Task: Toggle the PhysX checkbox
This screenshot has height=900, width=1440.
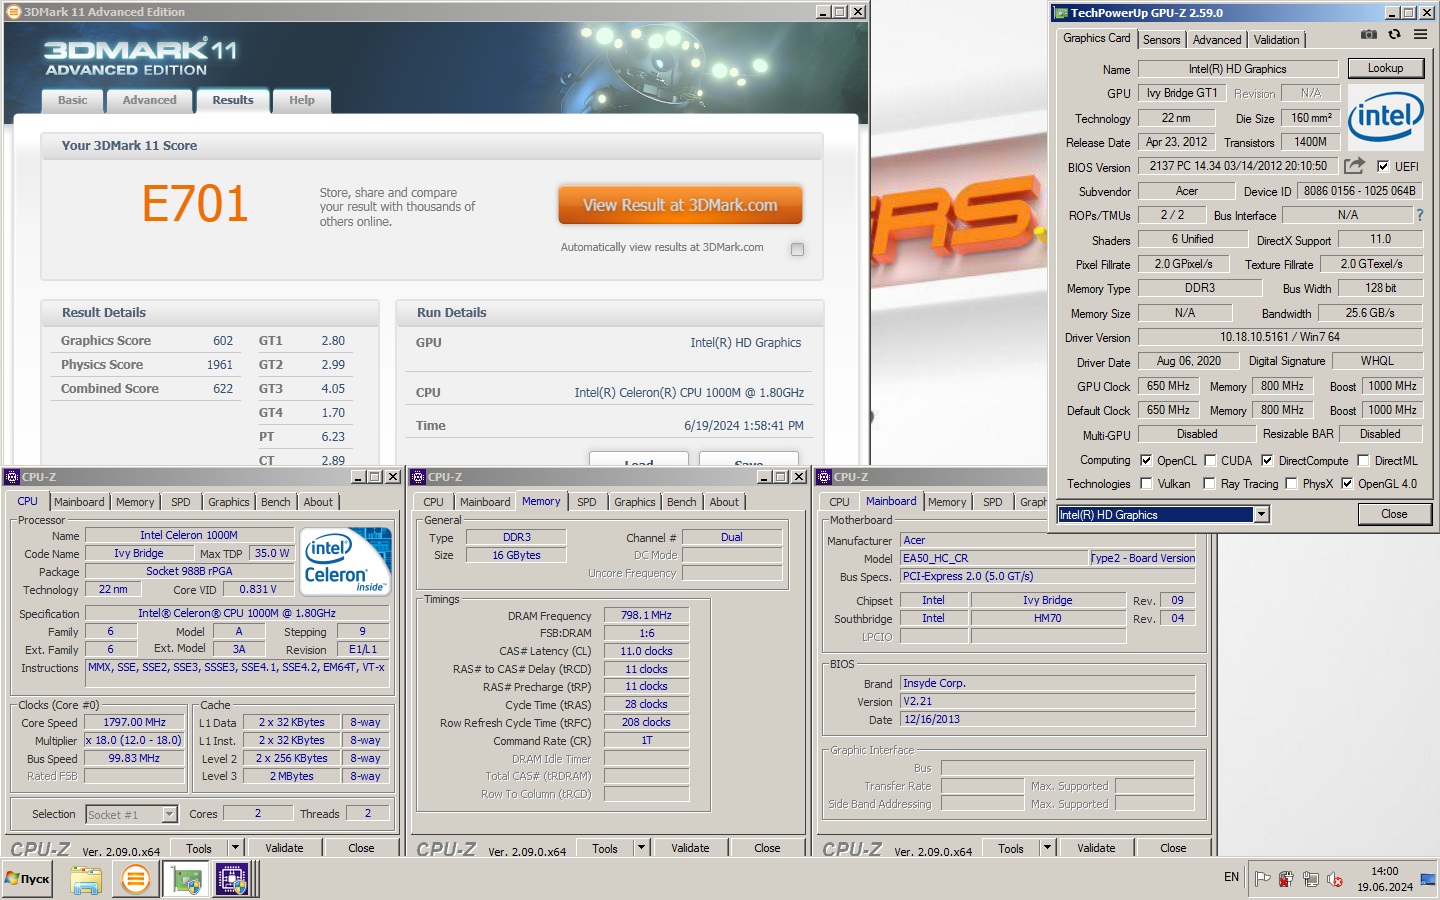Action: coord(1291,483)
